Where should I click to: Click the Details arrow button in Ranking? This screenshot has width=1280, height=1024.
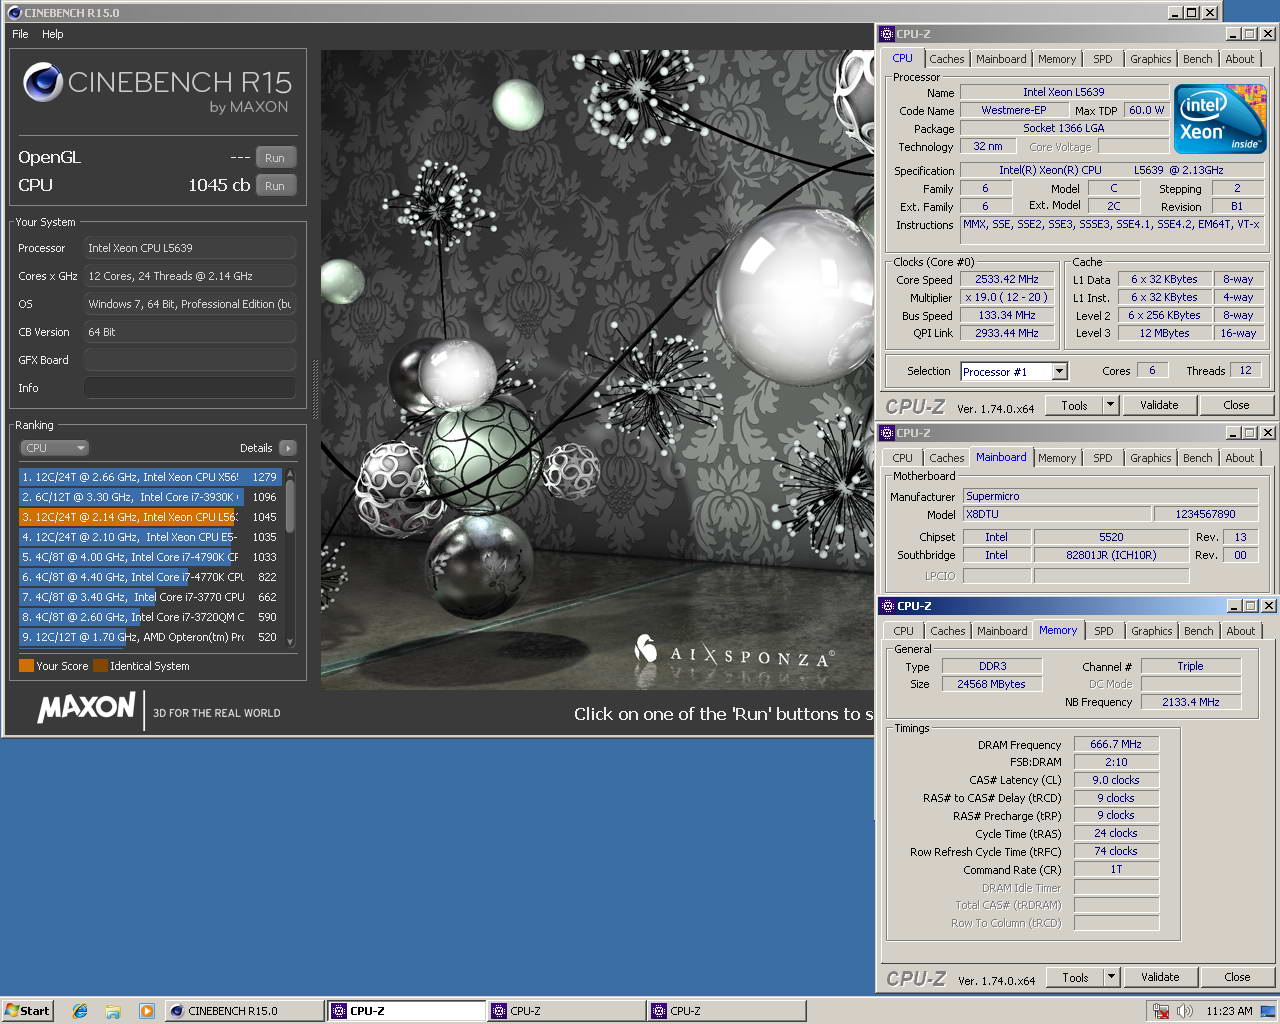287,448
